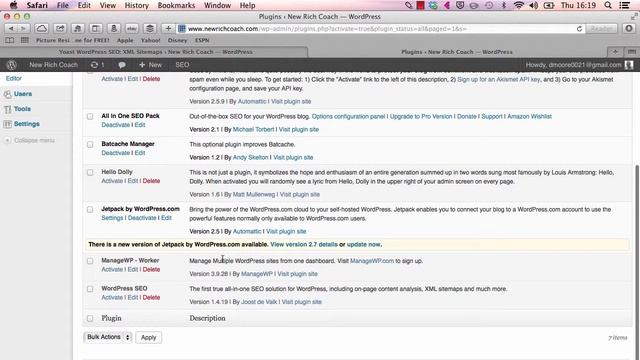Screen dimensions: 640x360
Task: Open the Apple menu
Action: 13,5
